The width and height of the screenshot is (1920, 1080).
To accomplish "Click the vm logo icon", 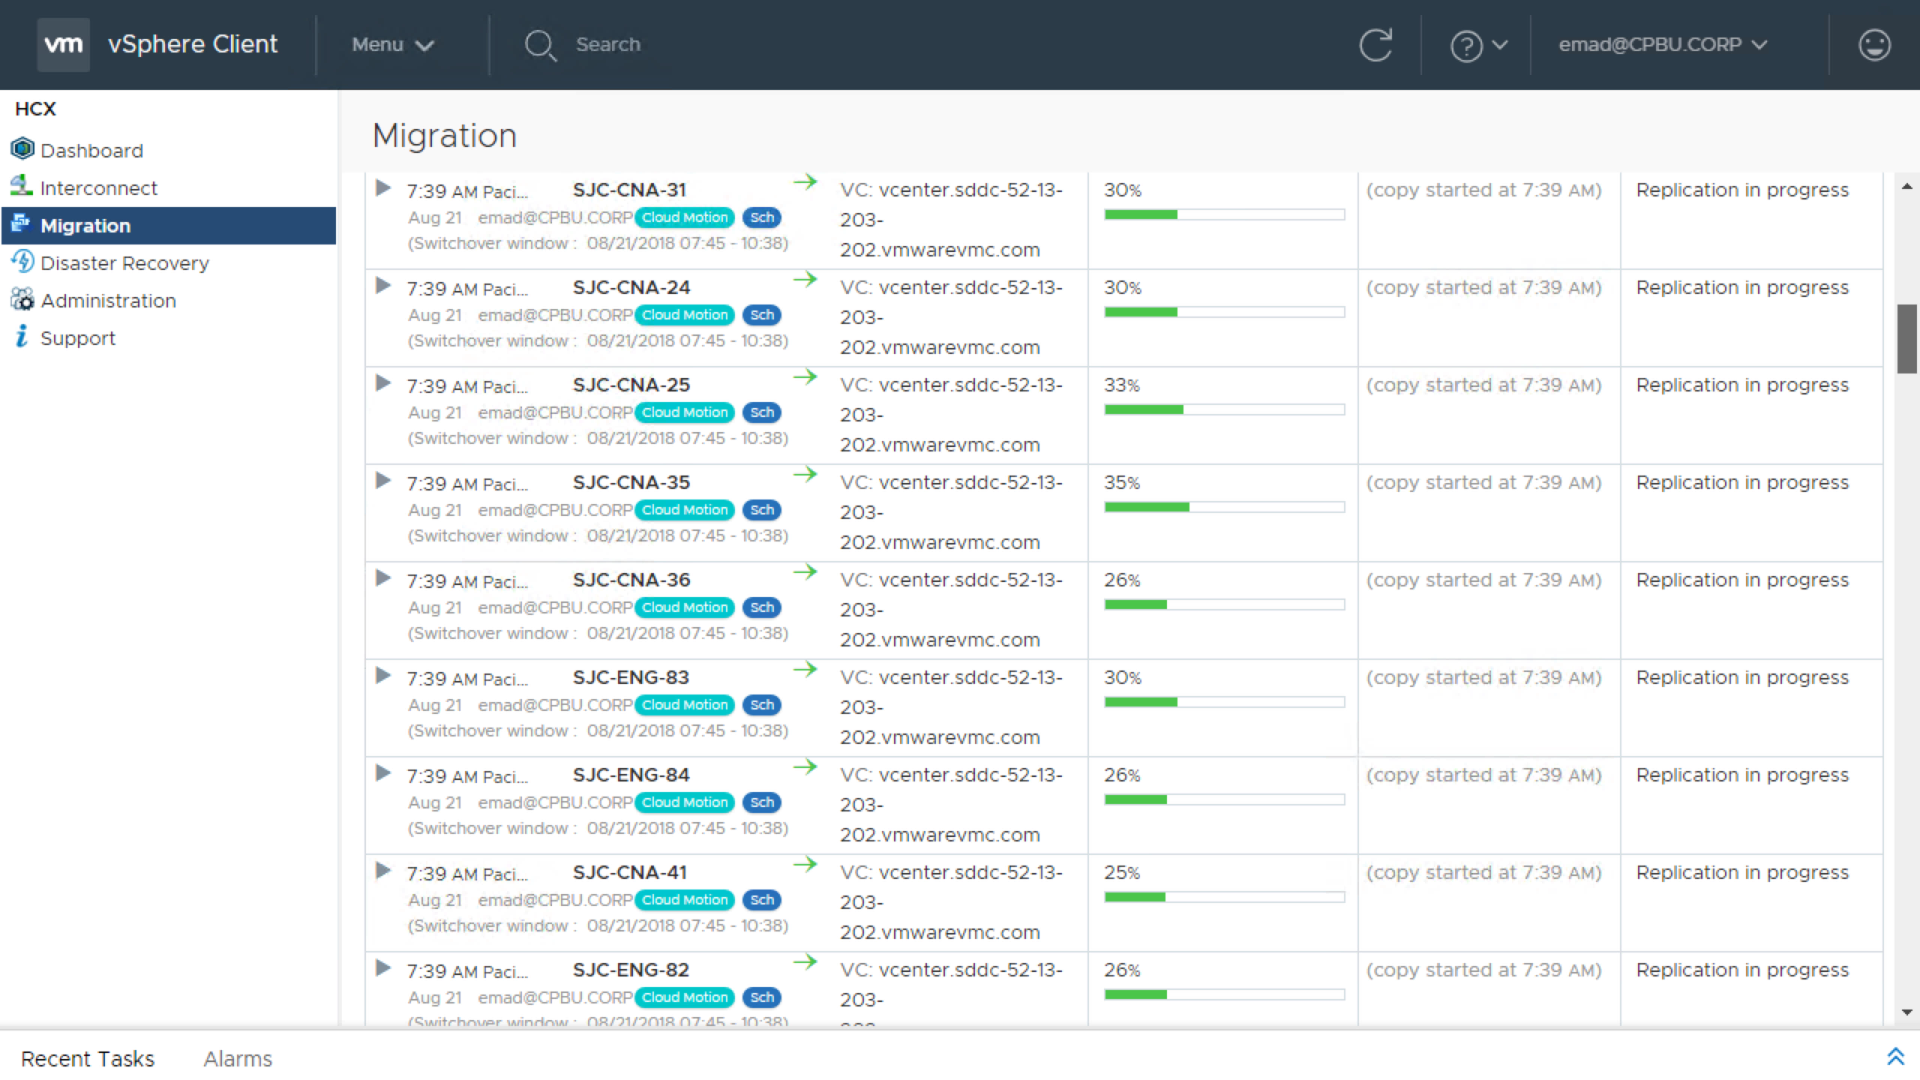I will (x=63, y=45).
